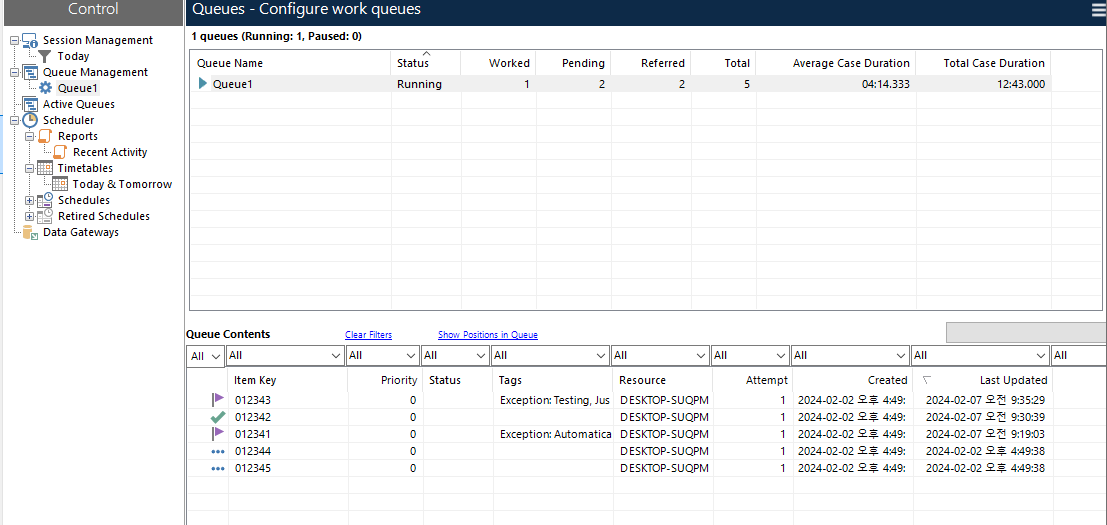Select Active Queues tree item
1107x525 pixels.
79,104
